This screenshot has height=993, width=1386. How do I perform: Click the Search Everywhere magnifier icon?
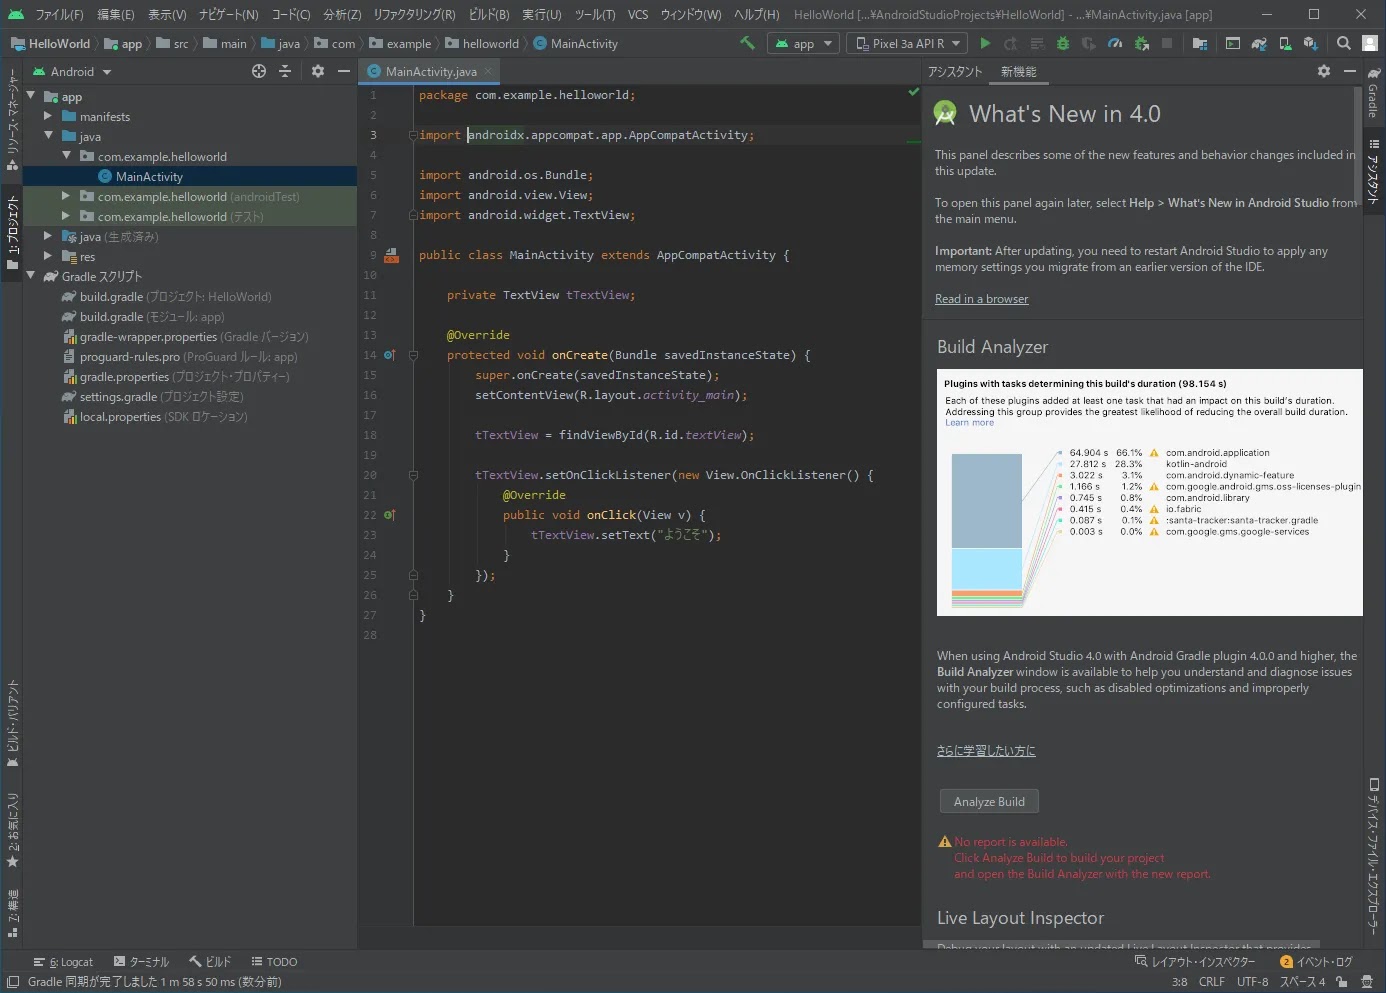click(x=1344, y=43)
